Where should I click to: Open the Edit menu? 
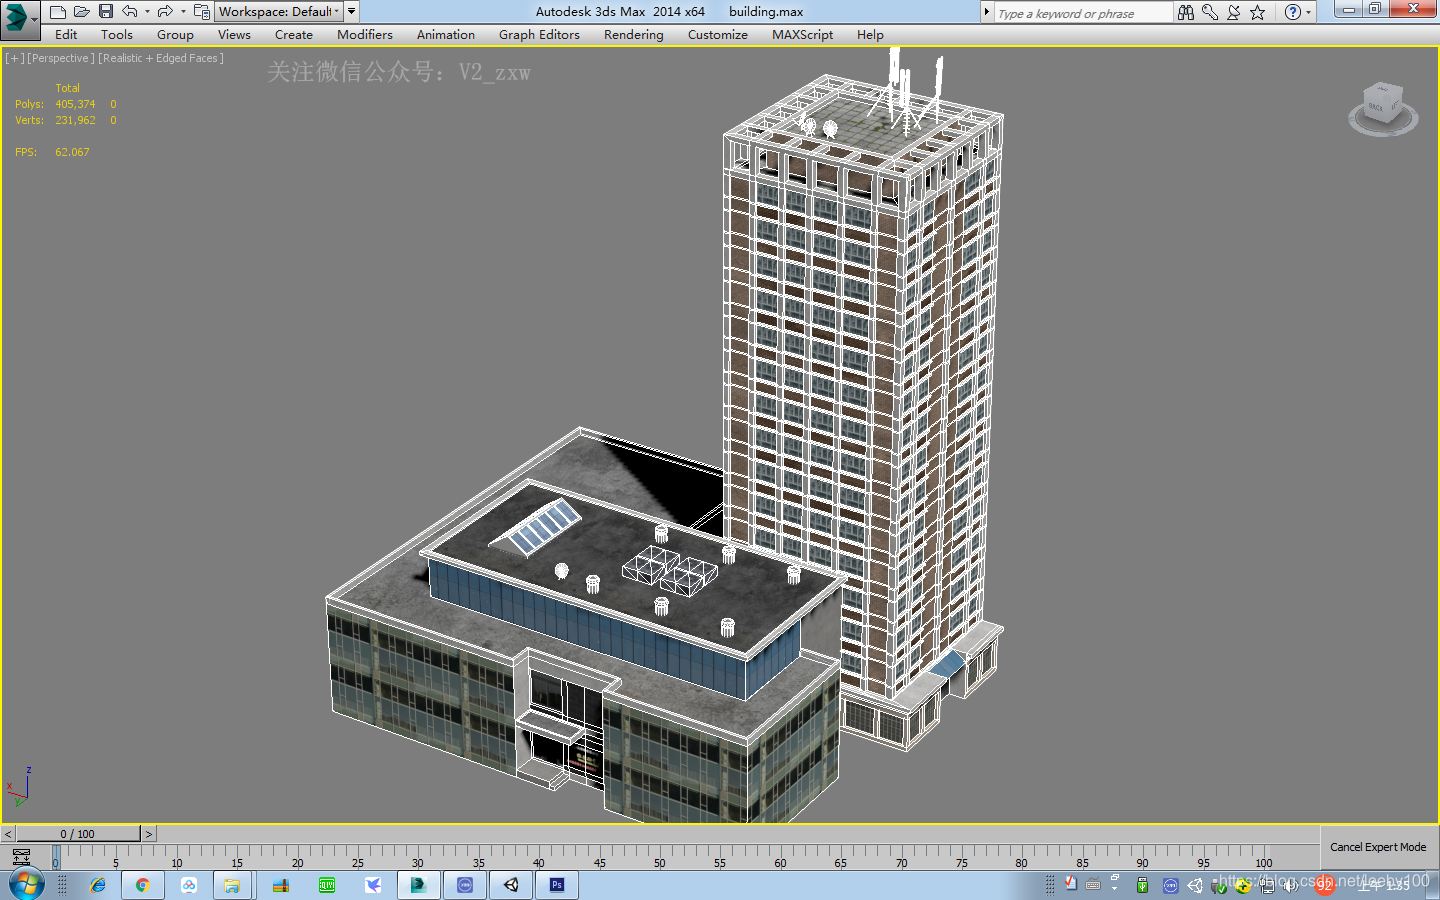[x=66, y=35]
